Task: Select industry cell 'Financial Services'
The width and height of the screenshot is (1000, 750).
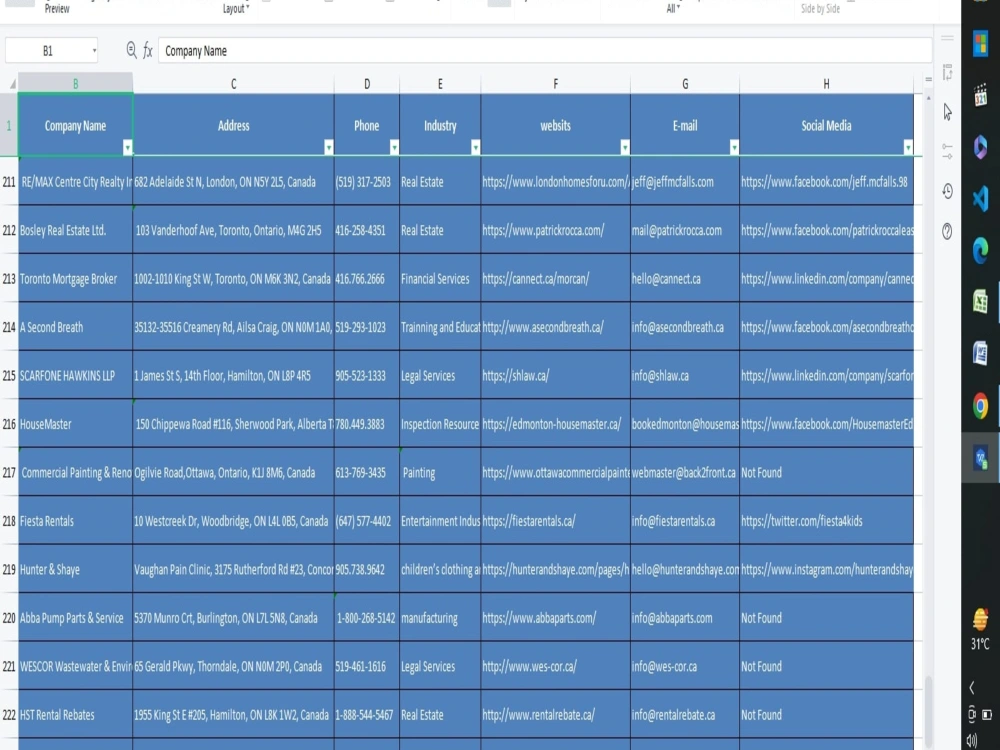Action: (440, 279)
